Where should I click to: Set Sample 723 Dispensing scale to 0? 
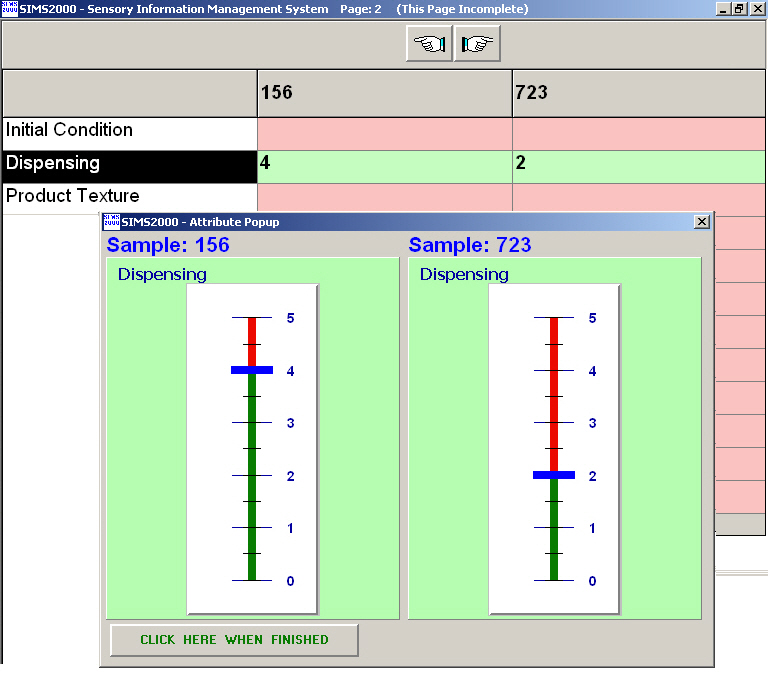pos(554,579)
